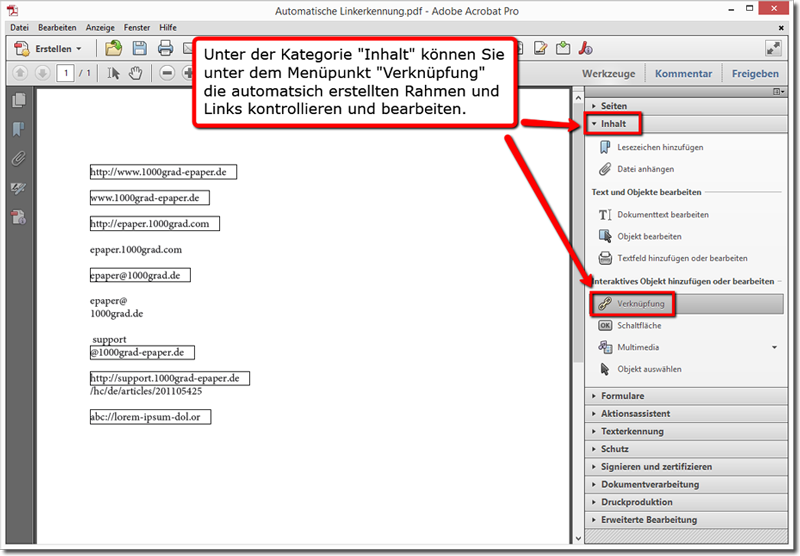Expand the Texterkennung section
Screen dimensions: 800x556
[x=686, y=432]
